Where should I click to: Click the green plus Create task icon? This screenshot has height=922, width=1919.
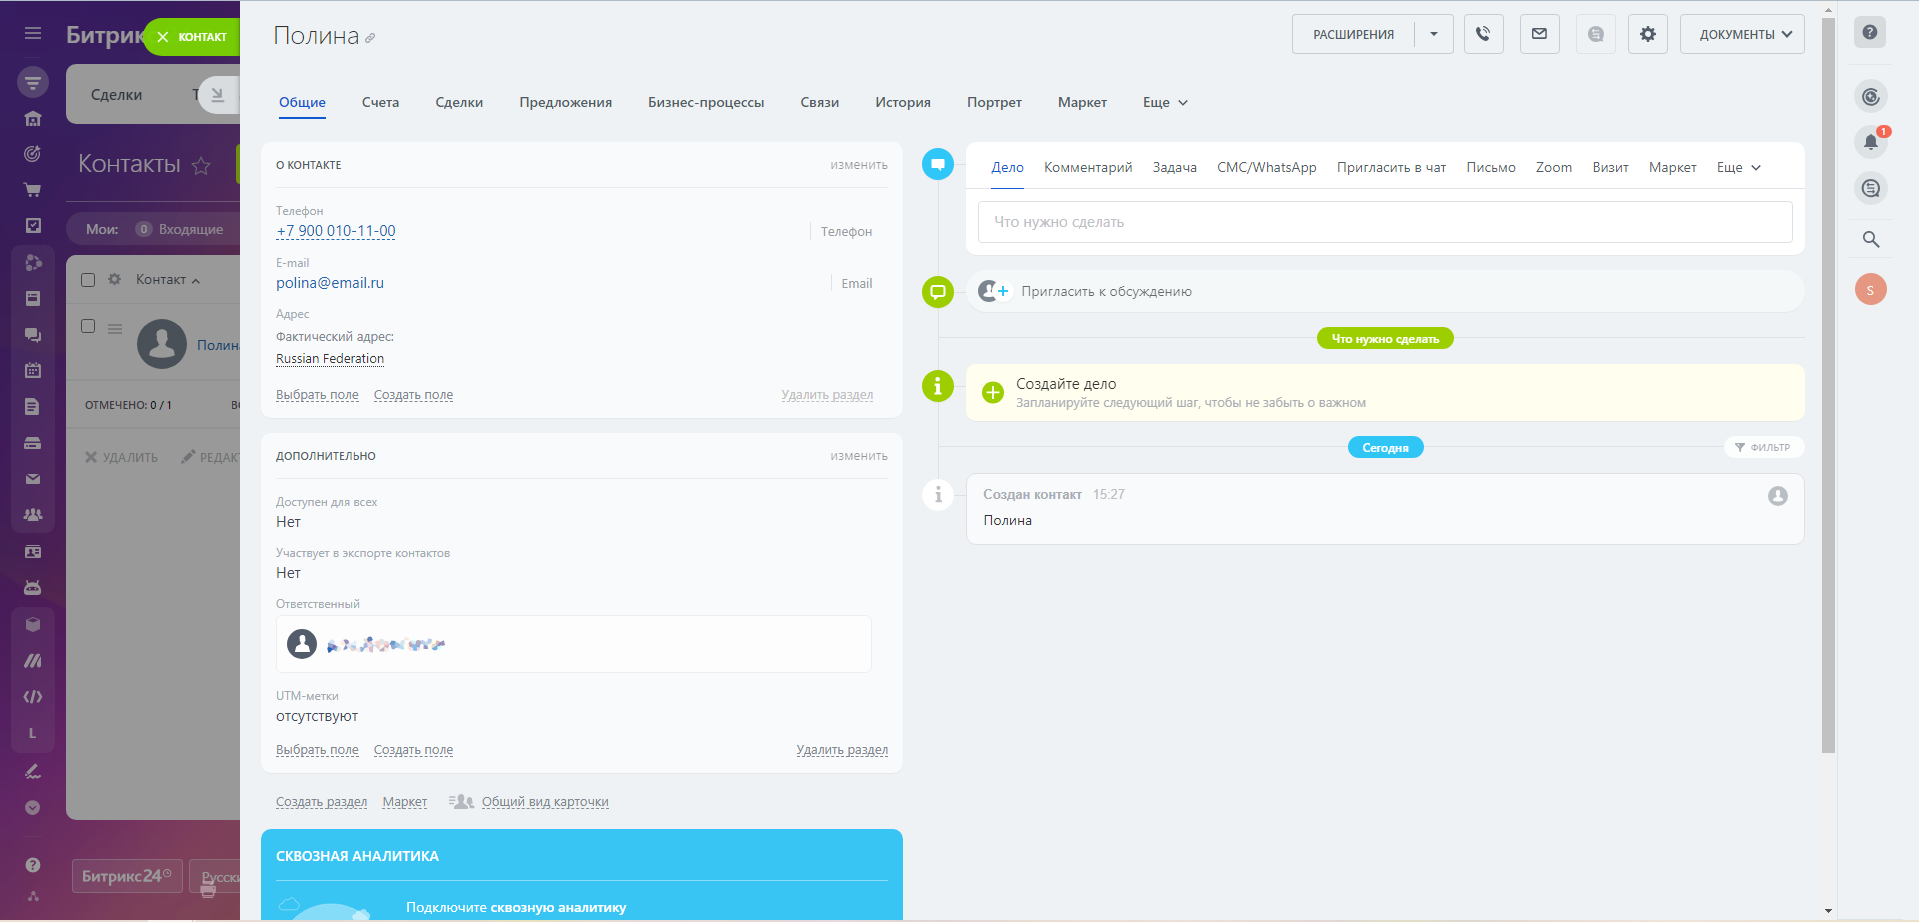[992, 392]
